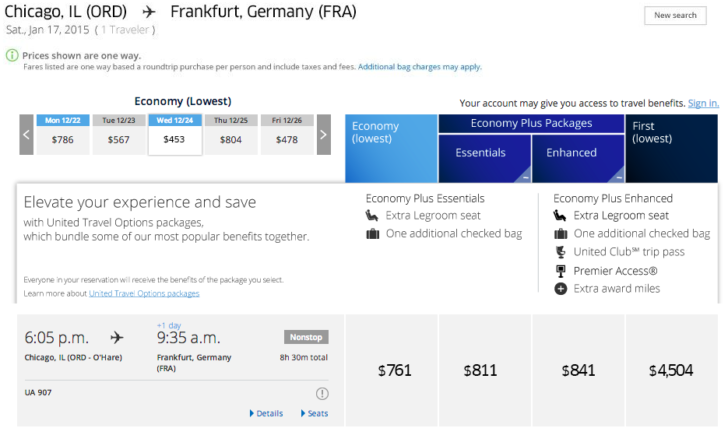The height and width of the screenshot is (428, 728).
Task: Advance to later dates with right arrow
Action: coord(324,135)
